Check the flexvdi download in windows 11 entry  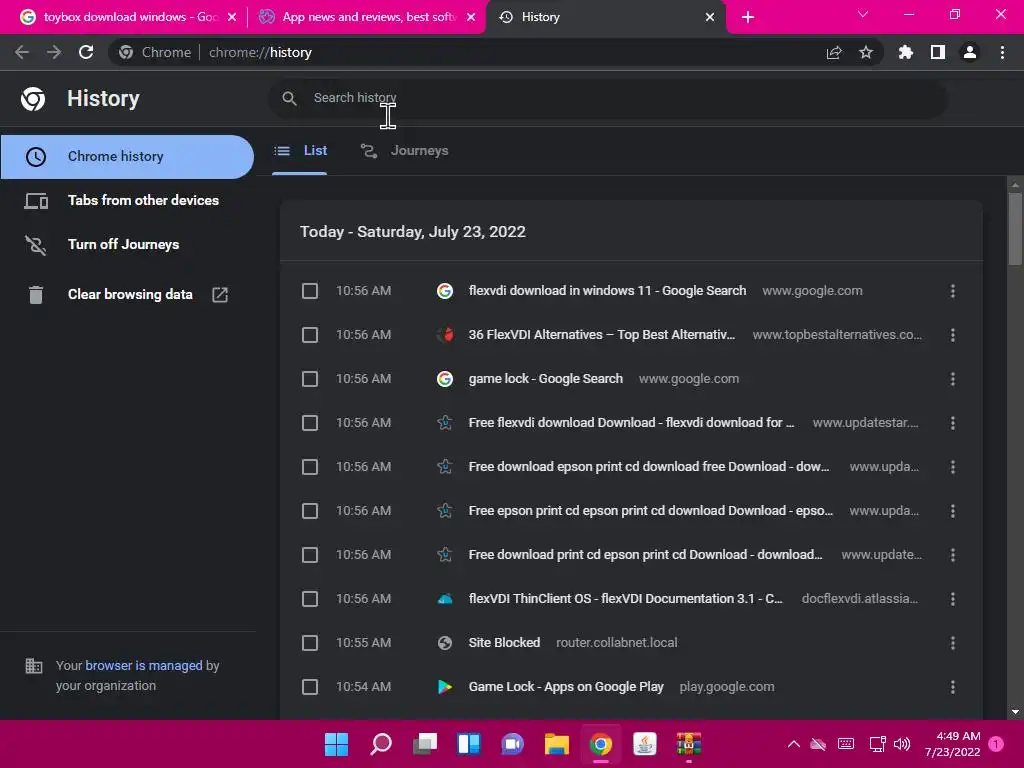310,291
